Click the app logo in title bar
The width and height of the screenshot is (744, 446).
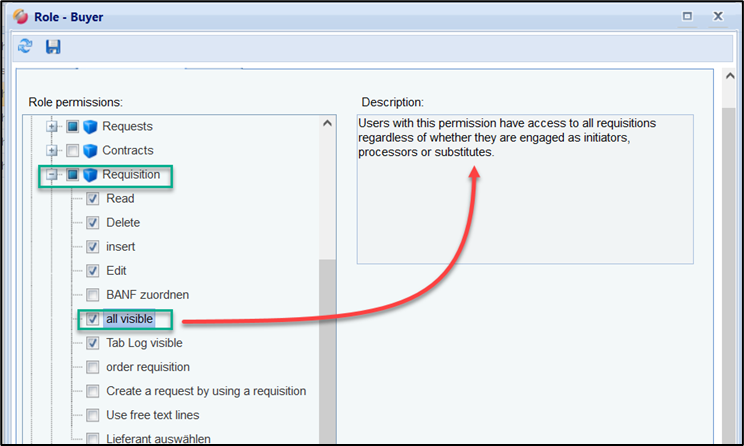[x=18, y=16]
